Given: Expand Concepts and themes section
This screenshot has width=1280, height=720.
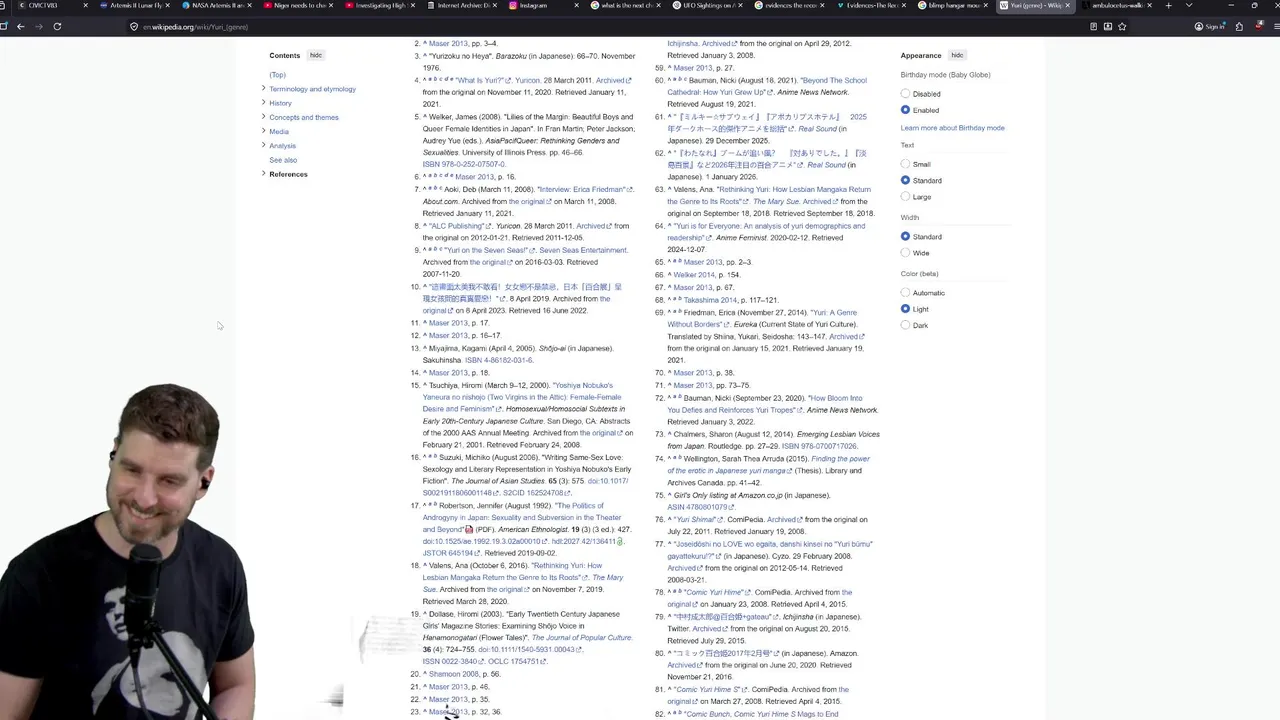Looking at the screenshot, I should [264, 117].
